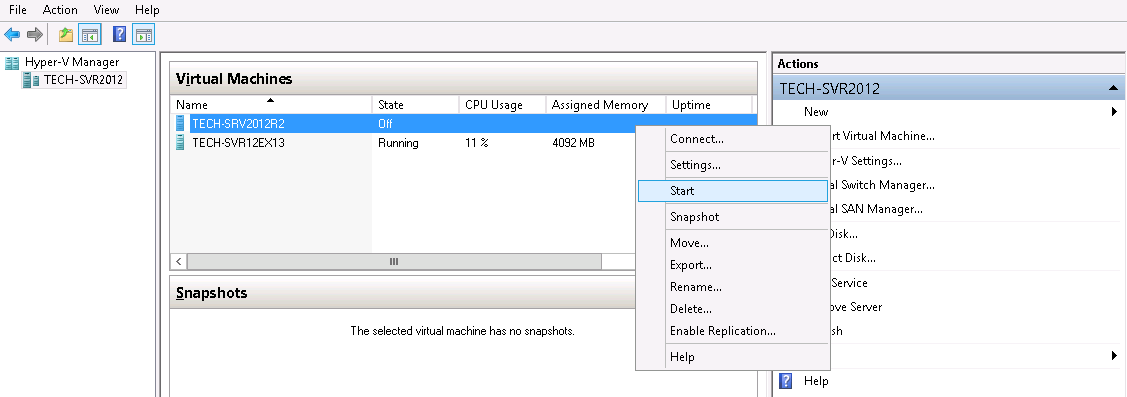
Task: Sort by the State column header
Action: (x=415, y=104)
